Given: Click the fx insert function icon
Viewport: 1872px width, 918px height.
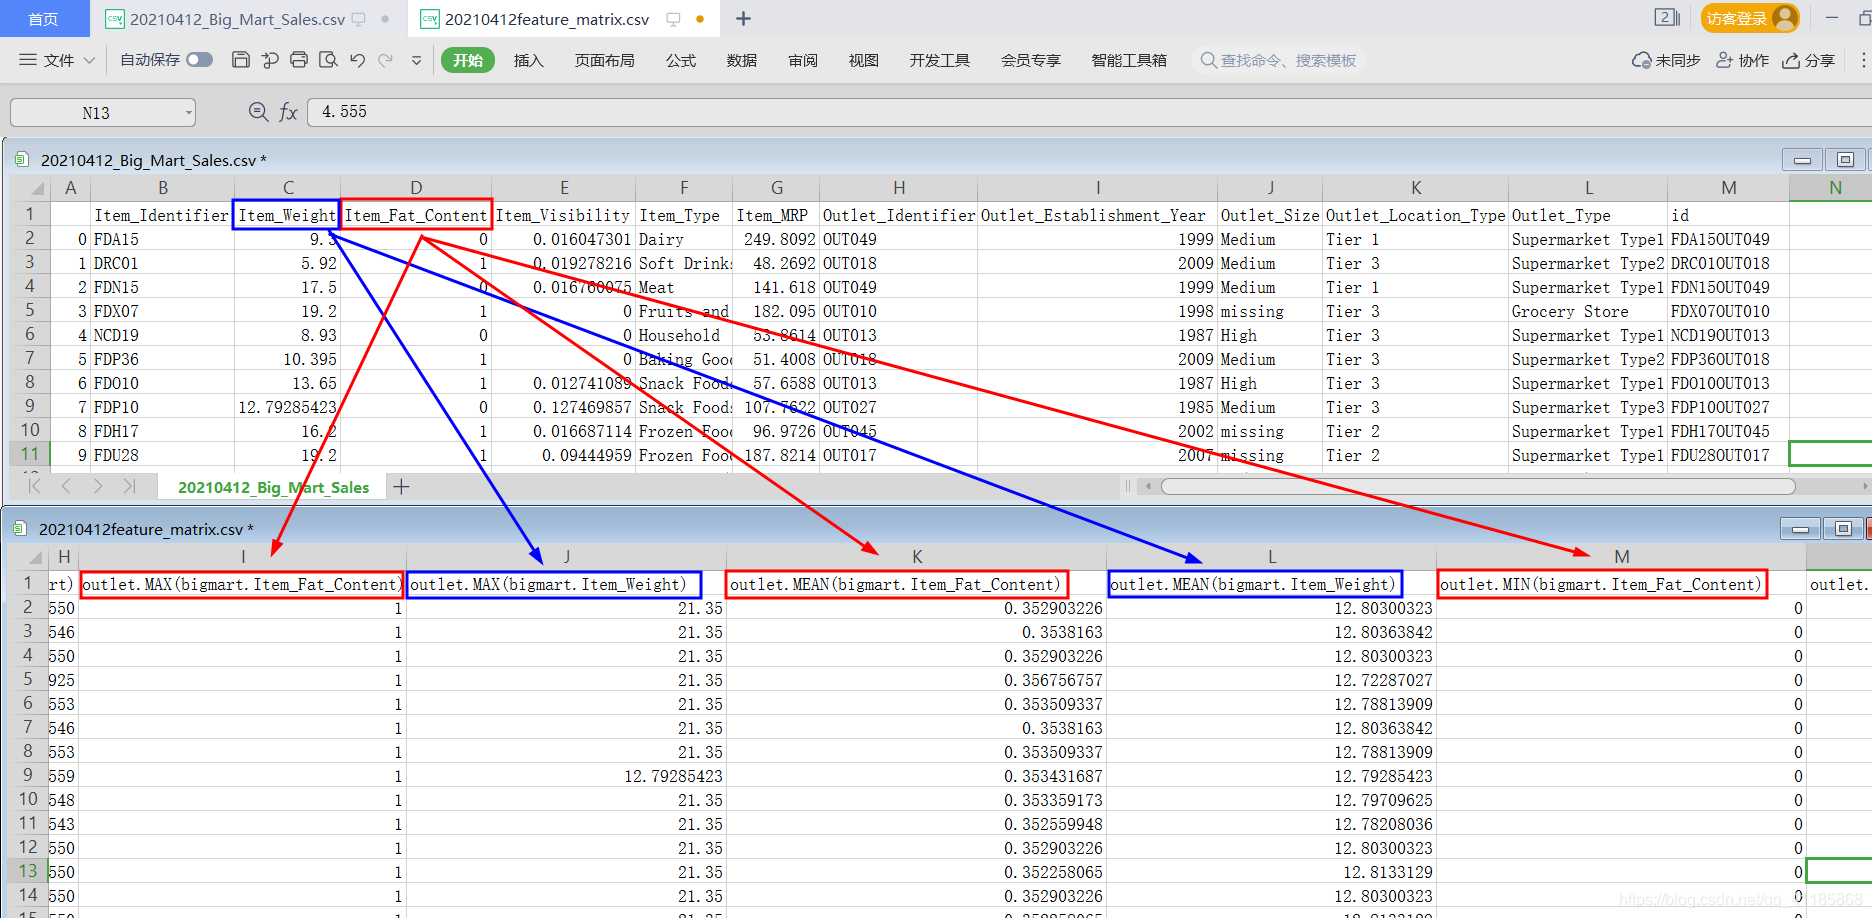Looking at the screenshot, I should point(289,112).
